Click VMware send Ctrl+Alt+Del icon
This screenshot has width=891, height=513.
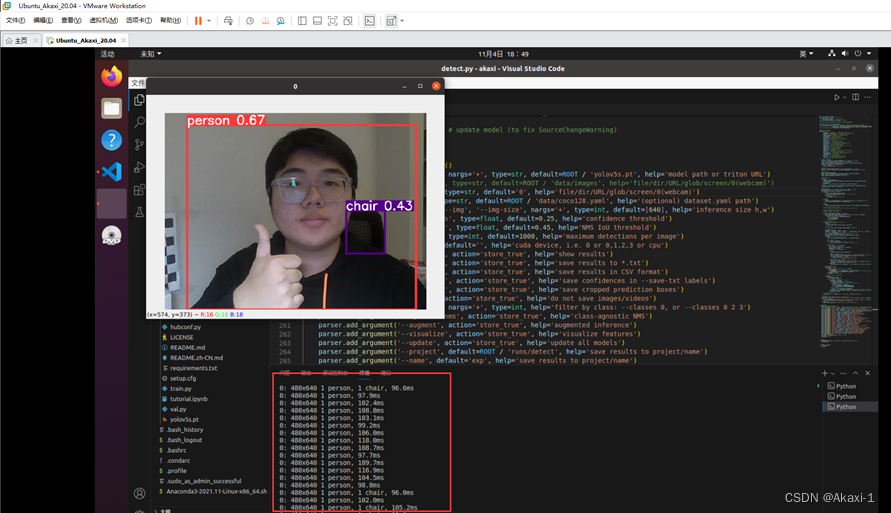(228, 21)
